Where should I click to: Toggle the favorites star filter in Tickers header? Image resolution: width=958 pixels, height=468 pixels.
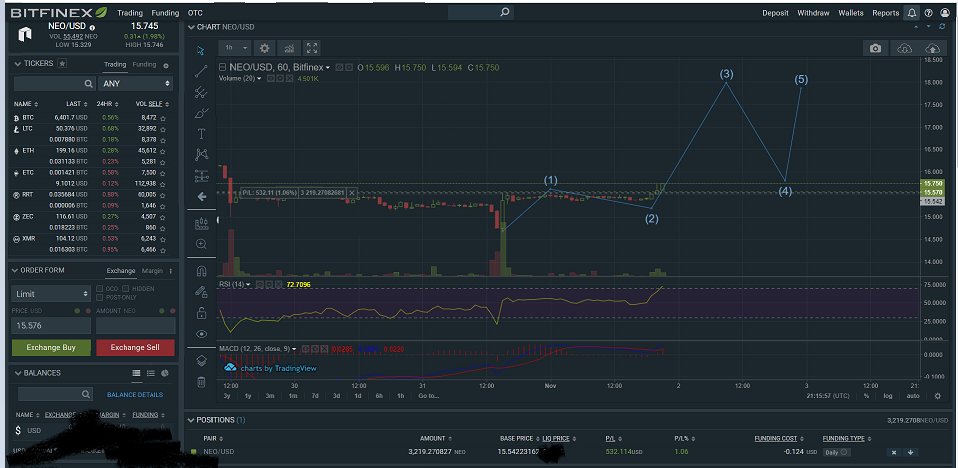click(62, 63)
